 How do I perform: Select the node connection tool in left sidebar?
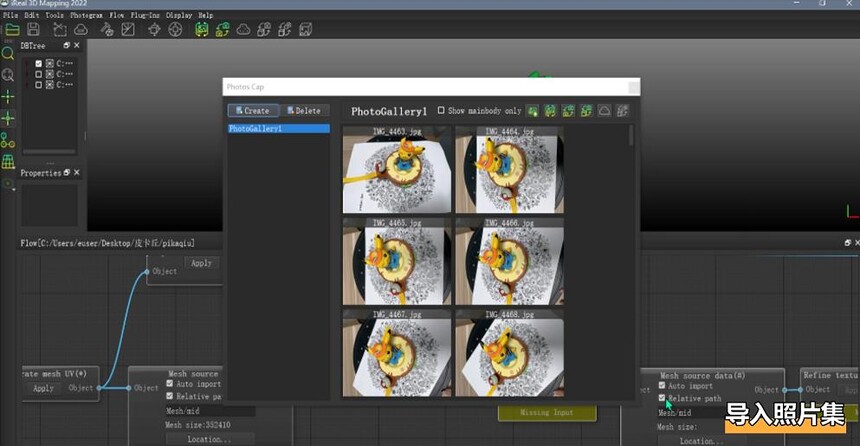tap(8, 140)
